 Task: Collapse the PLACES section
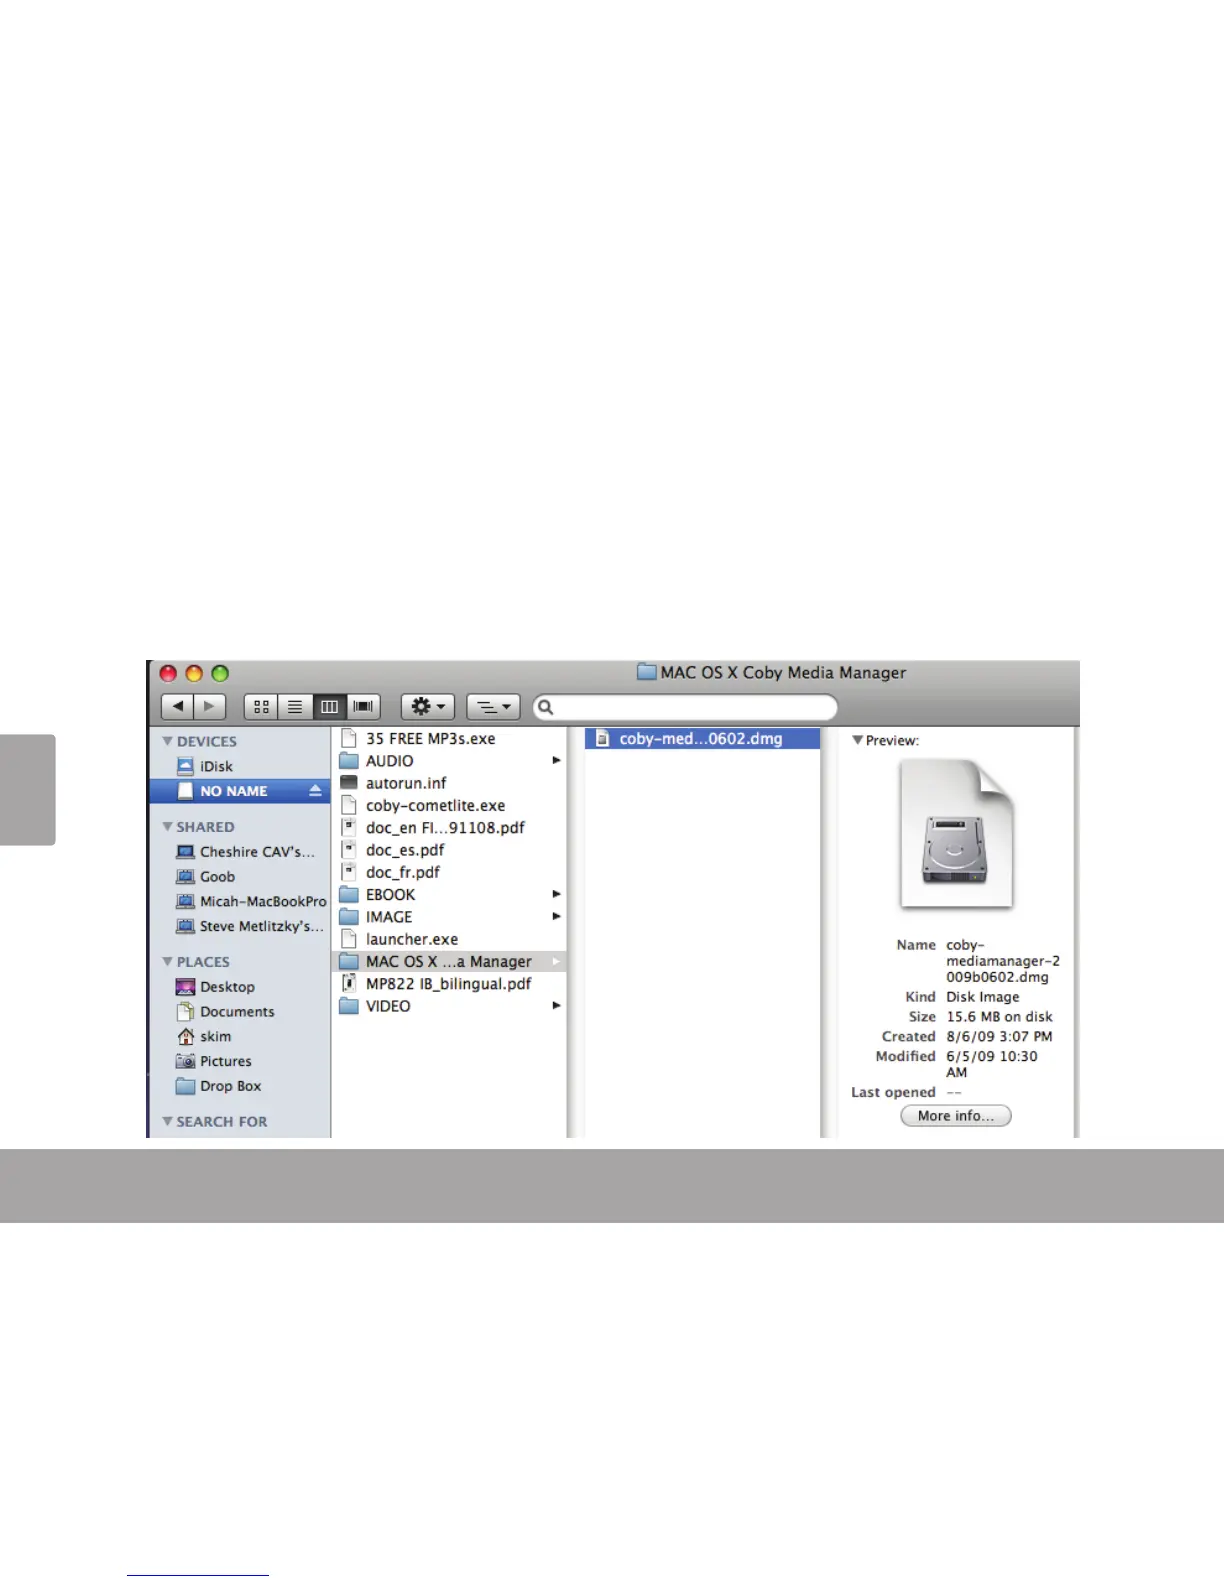tap(167, 962)
